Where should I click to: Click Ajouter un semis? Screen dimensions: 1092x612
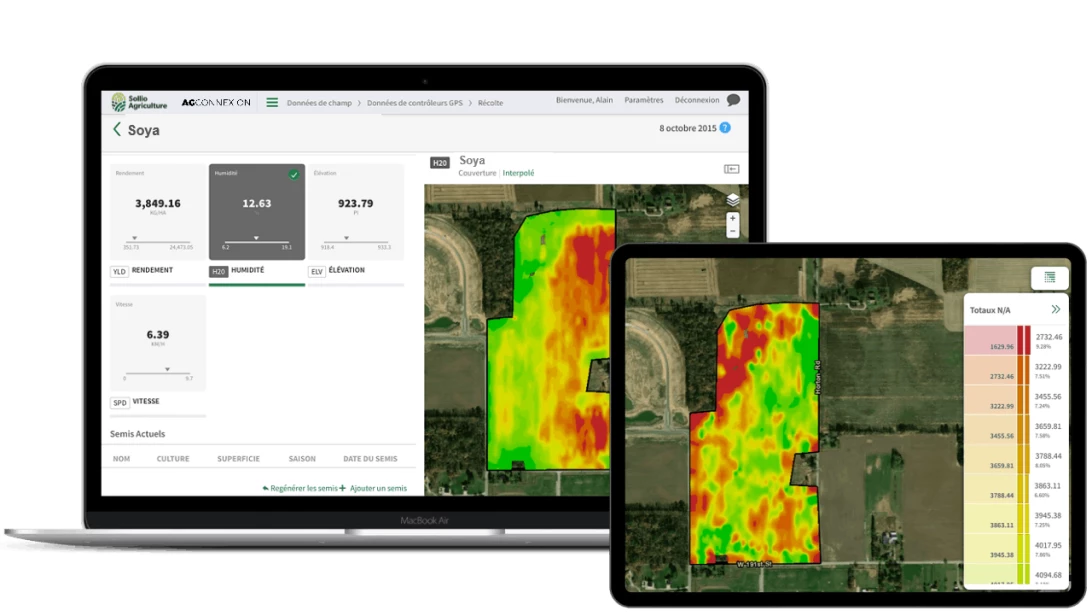tap(373, 488)
